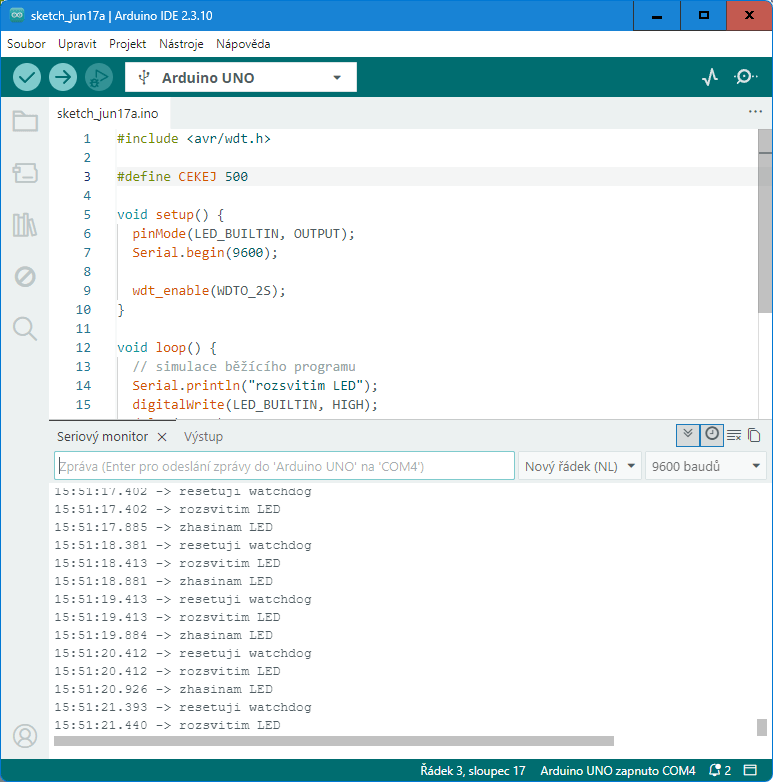Open Boards Manager in the sidebar
773x782 pixels.
25,173
